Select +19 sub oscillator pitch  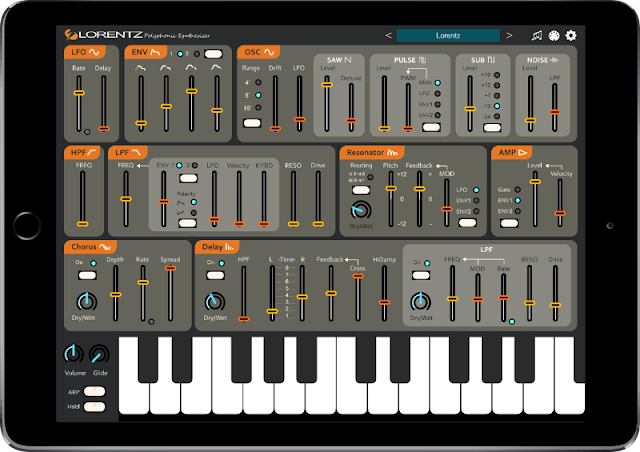[497, 75]
